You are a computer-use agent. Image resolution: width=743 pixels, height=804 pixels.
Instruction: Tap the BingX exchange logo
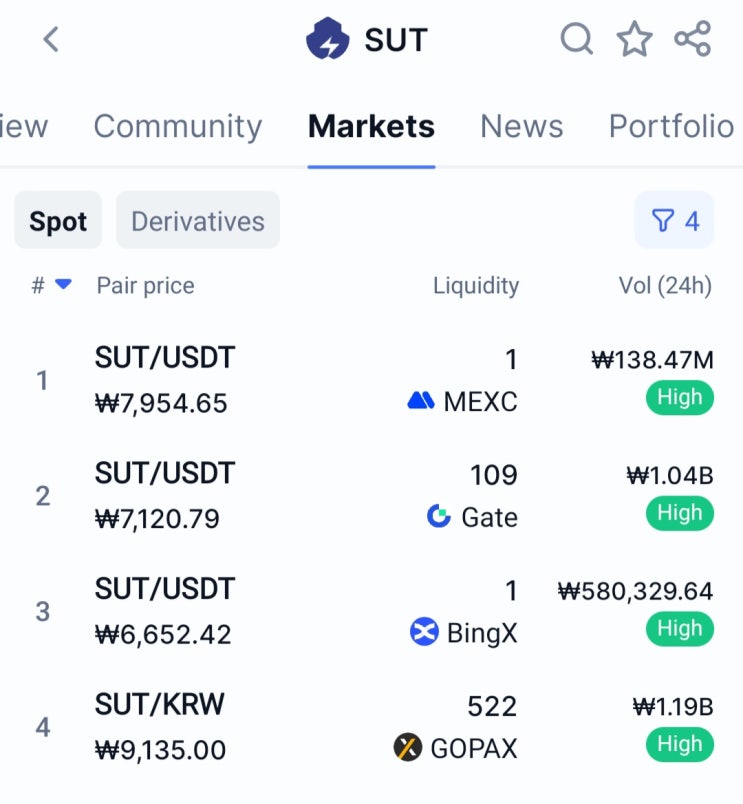(x=424, y=631)
